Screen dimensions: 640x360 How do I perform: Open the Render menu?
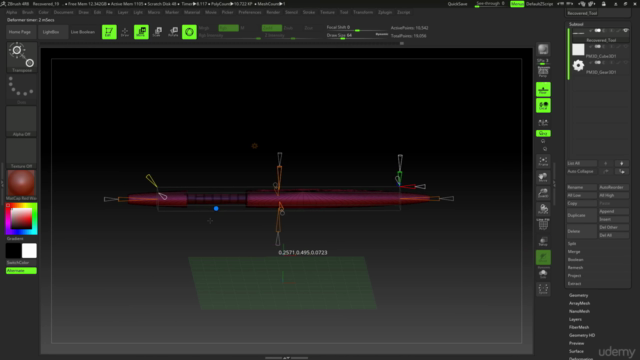(273, 12)
